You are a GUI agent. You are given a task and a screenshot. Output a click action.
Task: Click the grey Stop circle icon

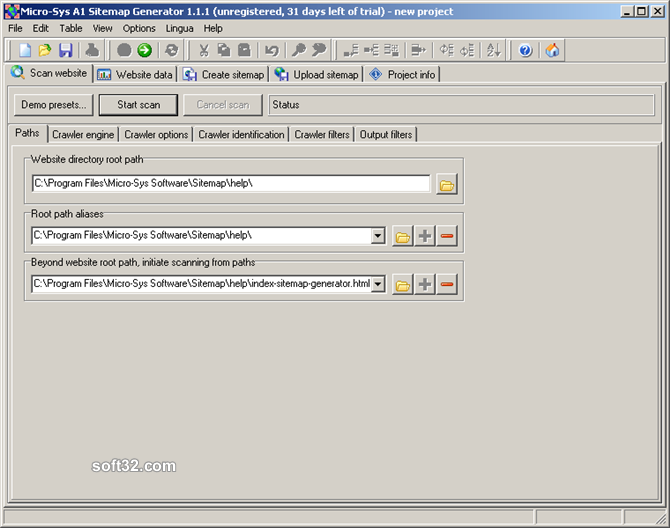tap(124, 50)
